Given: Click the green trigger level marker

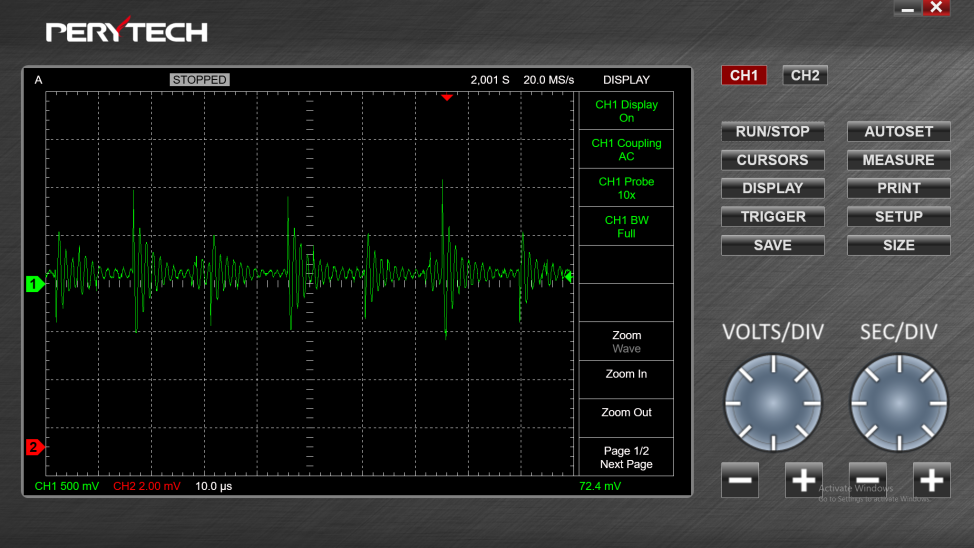Looking at the screenshot, I should (568, 277).
